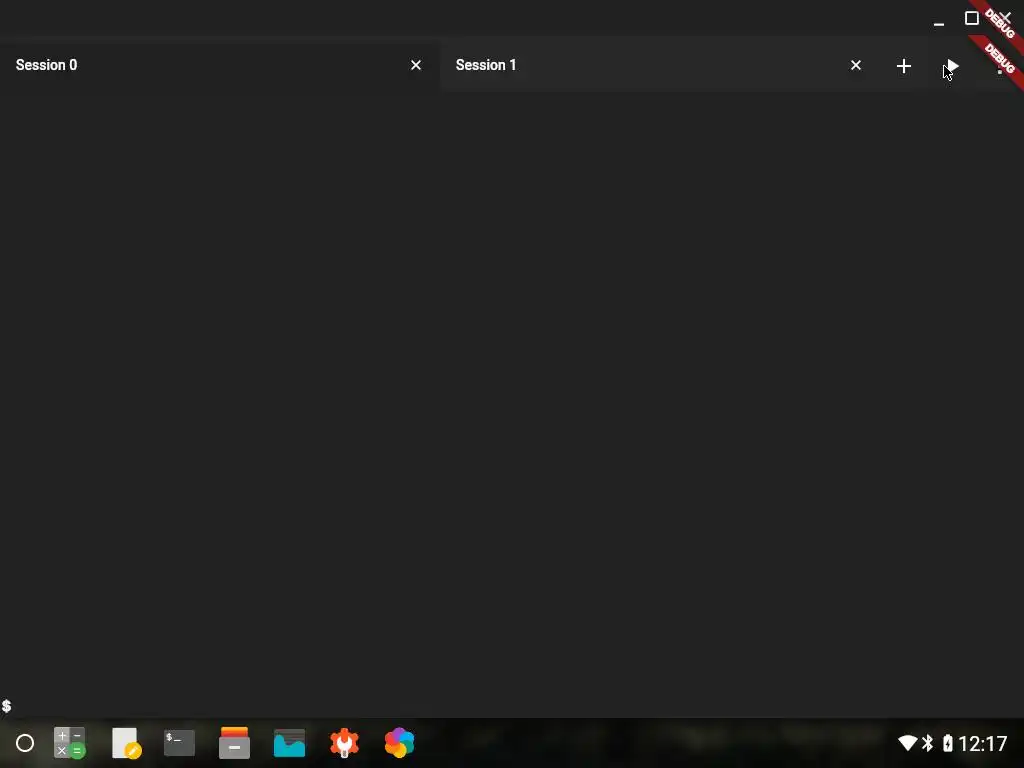
Task: Open the launcher circle button
Action: (x=25, y=743)
